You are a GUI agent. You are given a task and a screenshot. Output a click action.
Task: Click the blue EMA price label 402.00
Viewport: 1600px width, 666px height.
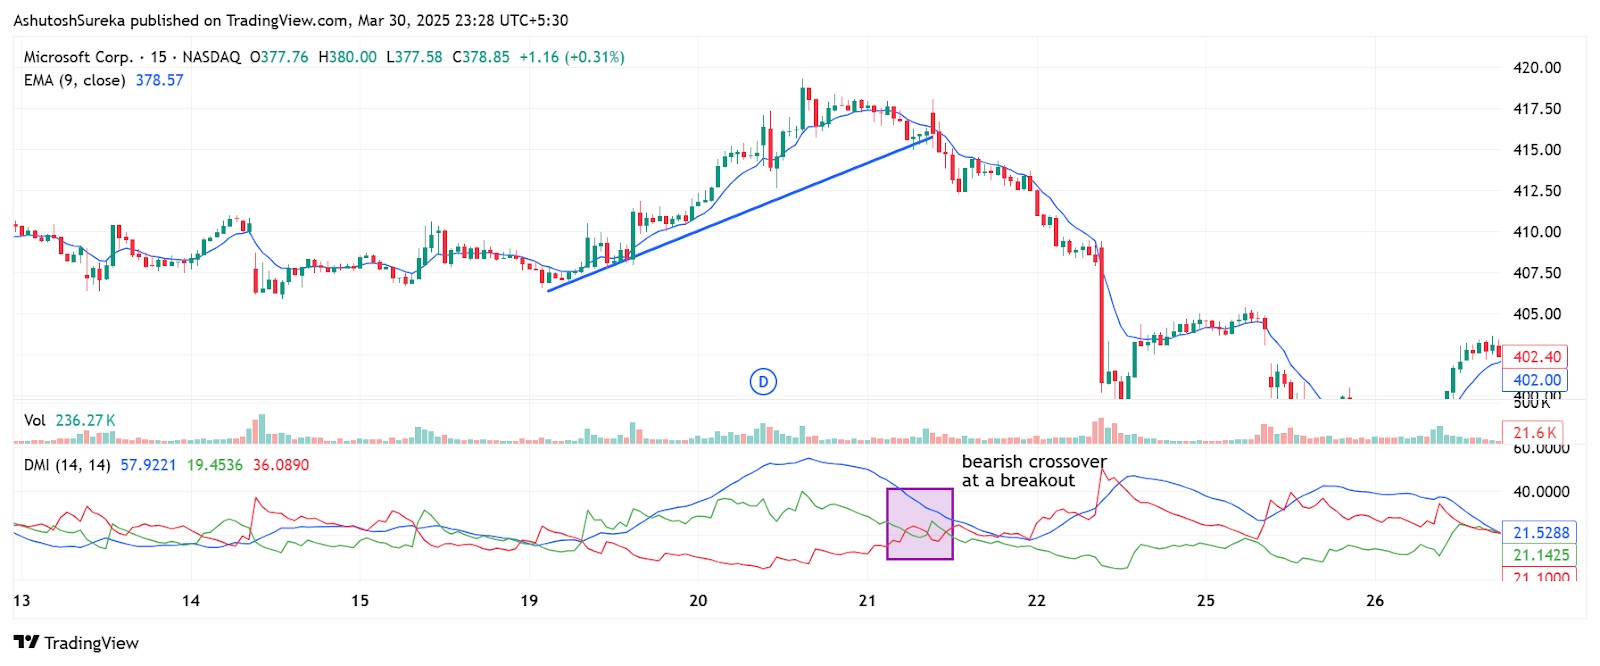coord(1536,380)
